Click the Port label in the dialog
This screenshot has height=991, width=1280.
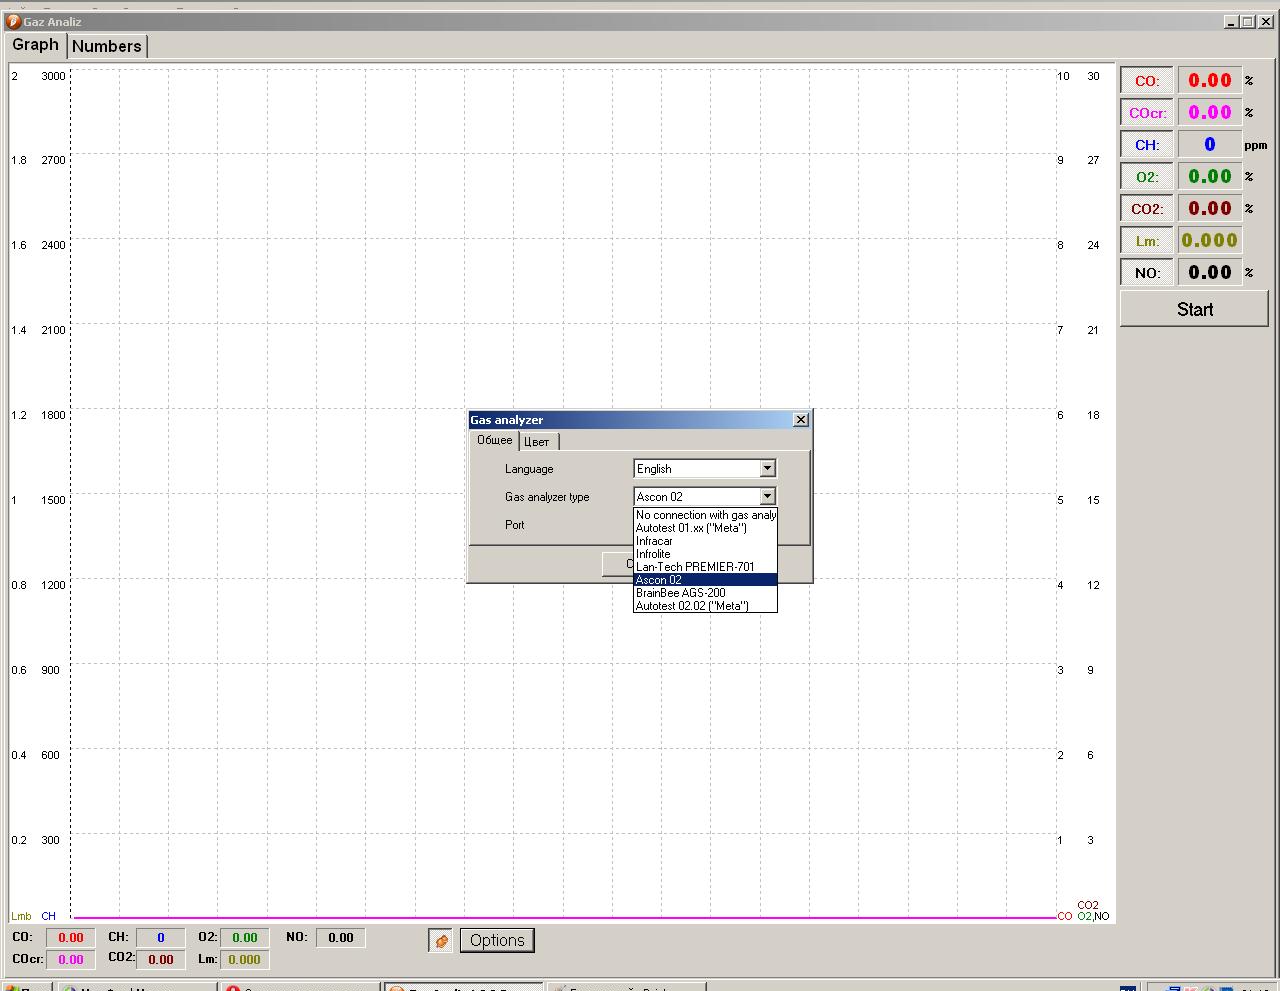(x=515, y=525)
